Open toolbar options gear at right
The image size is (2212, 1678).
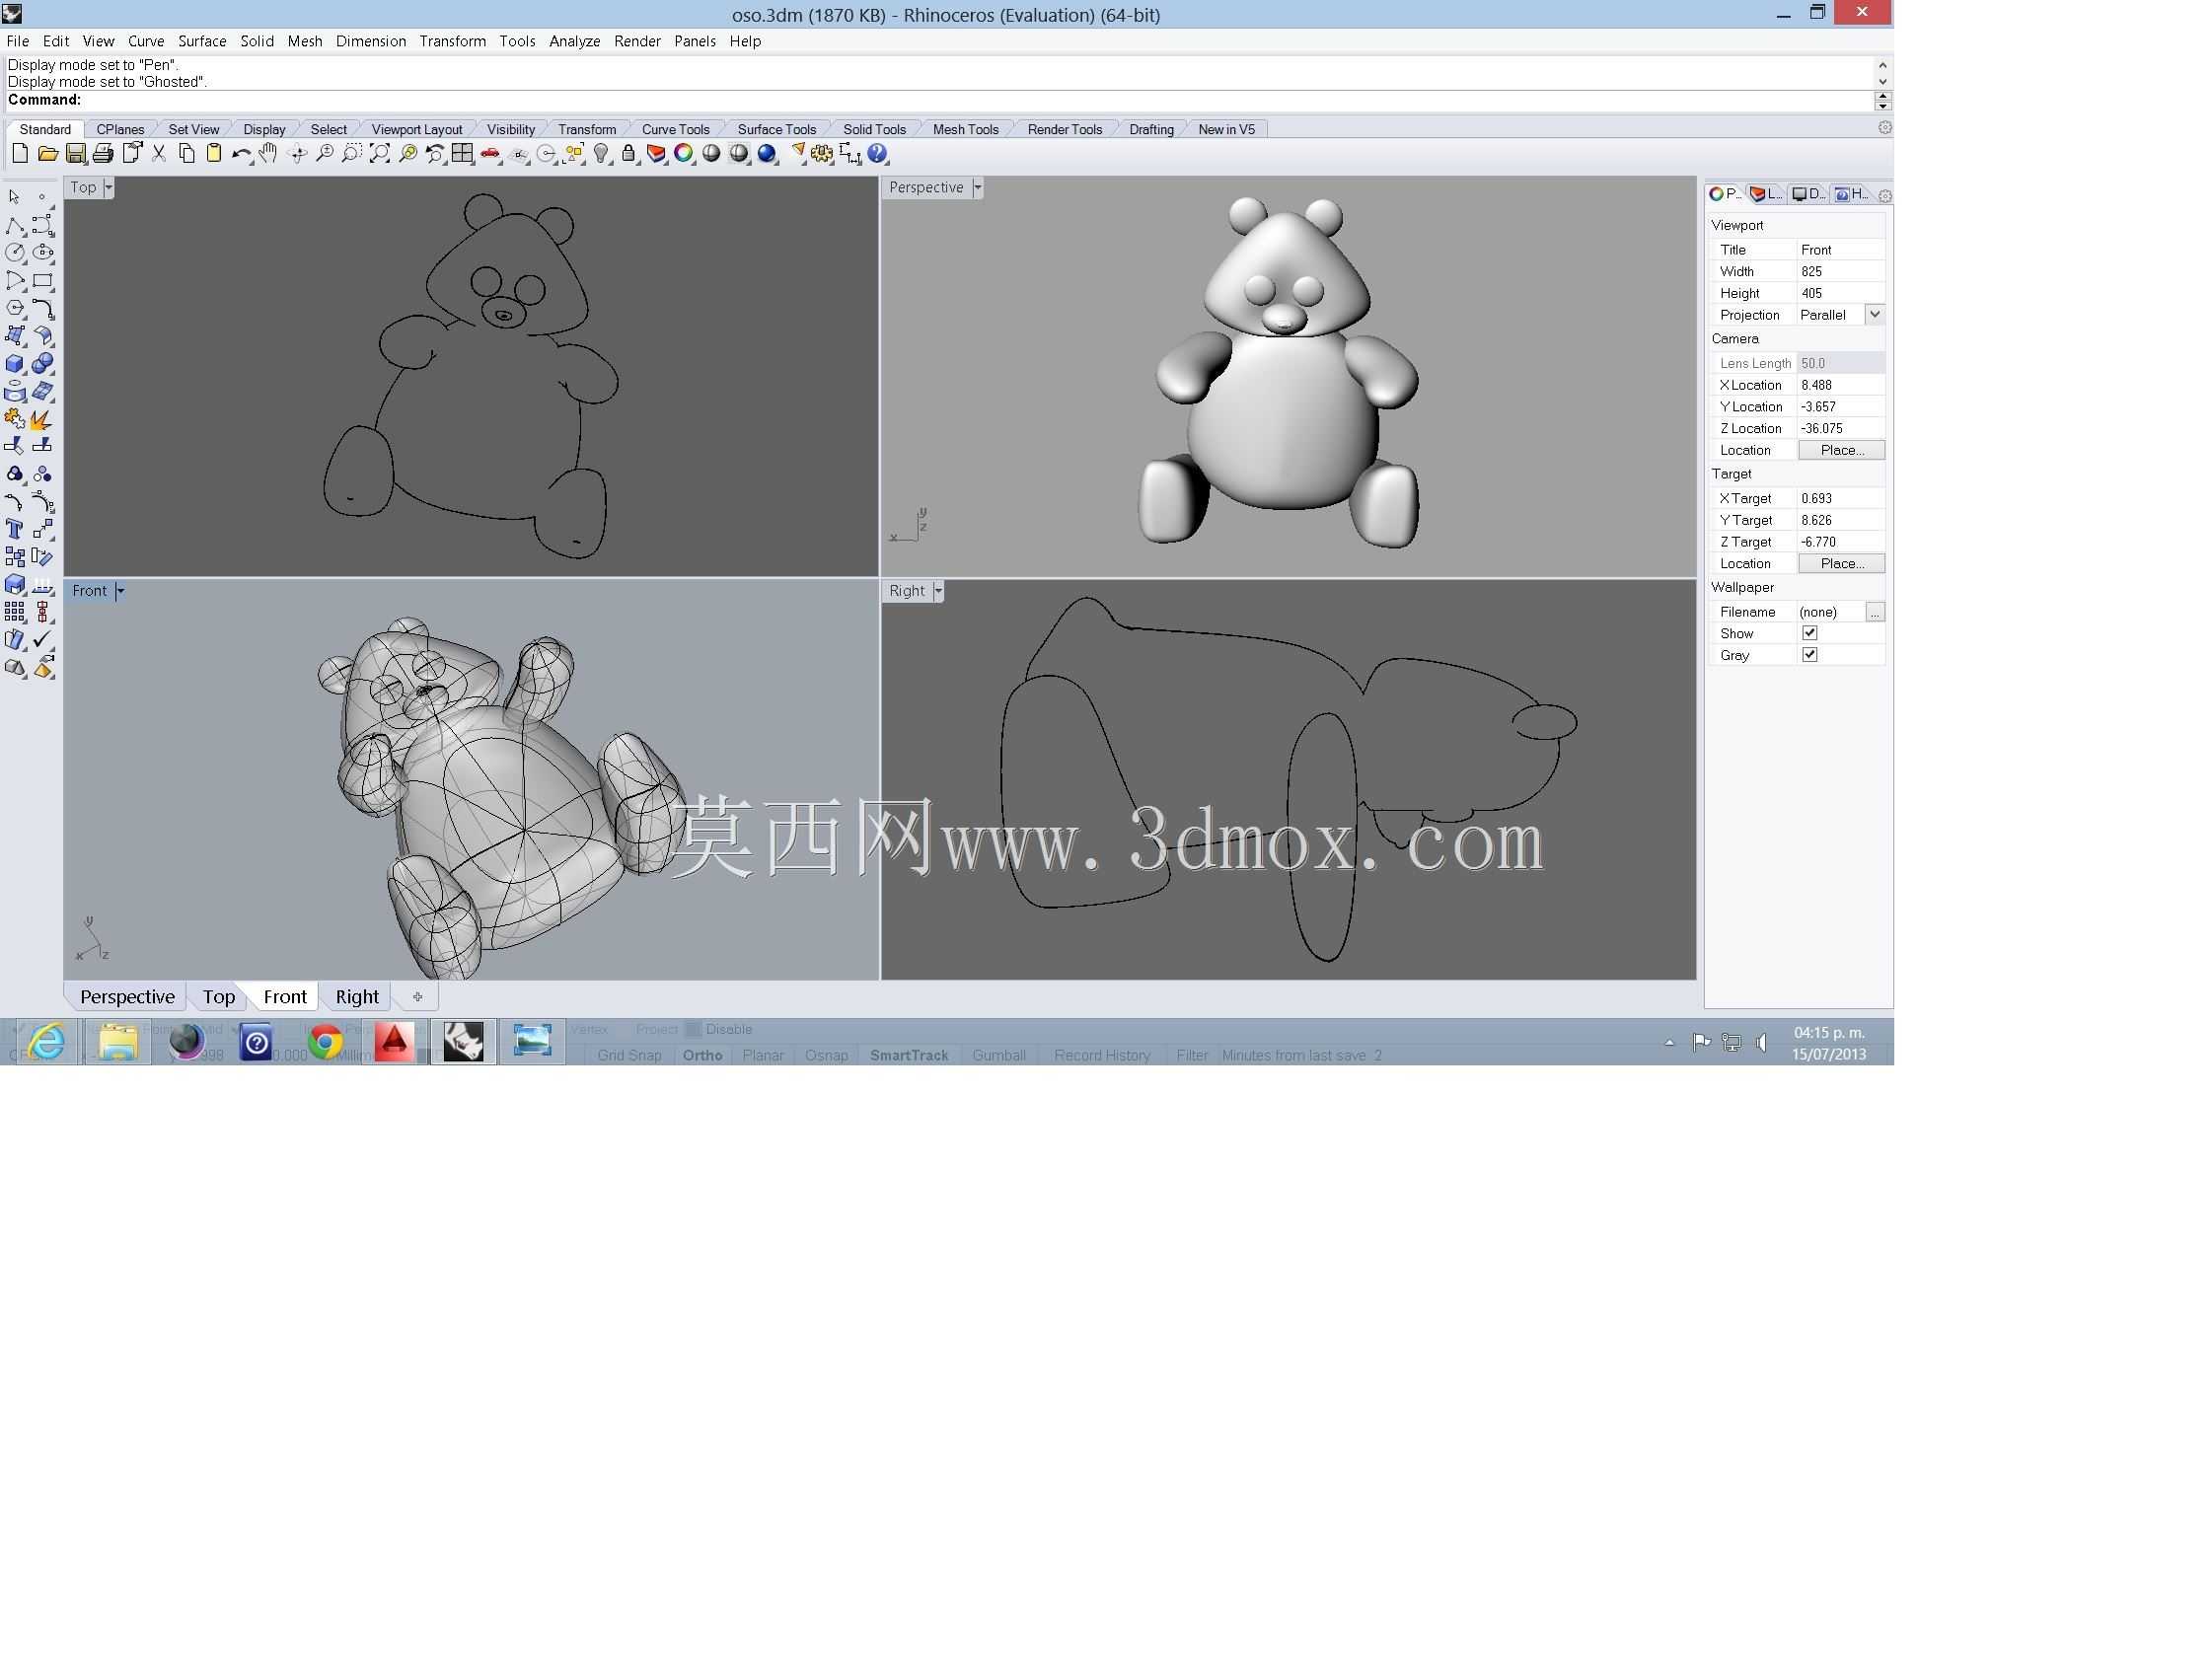[1885, 128]
